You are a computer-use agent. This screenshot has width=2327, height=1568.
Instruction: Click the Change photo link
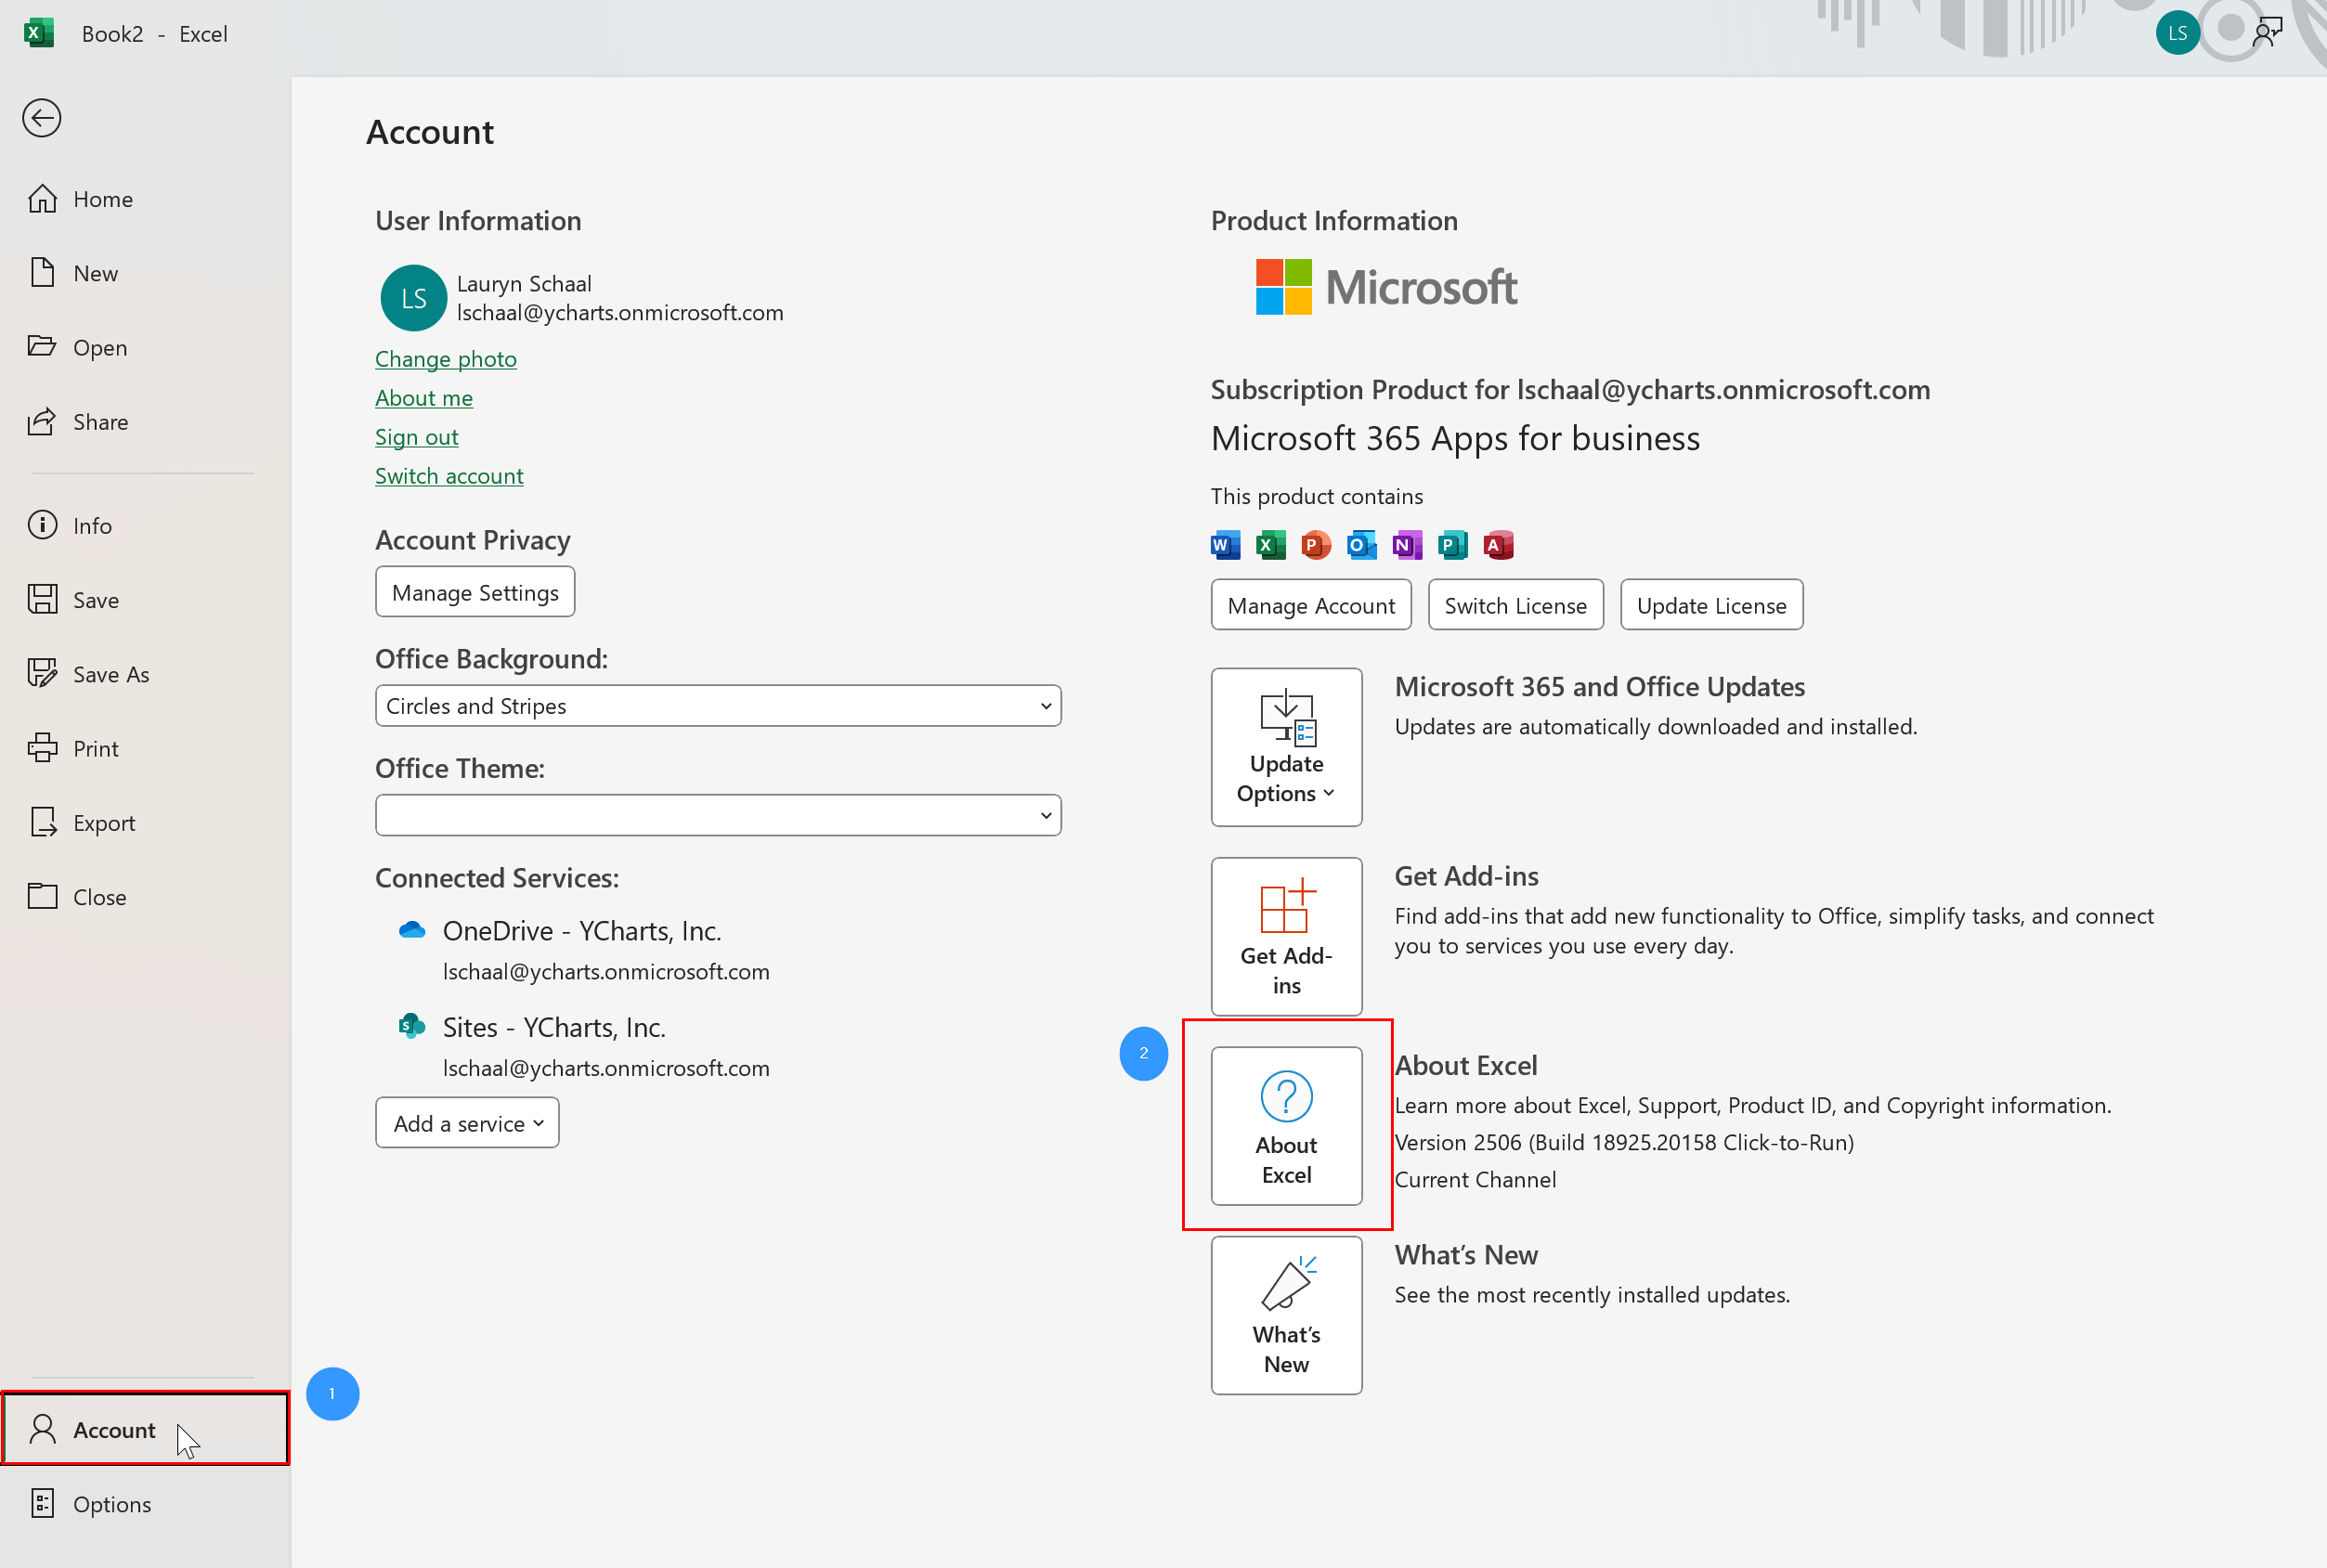(x=445, y=359)
